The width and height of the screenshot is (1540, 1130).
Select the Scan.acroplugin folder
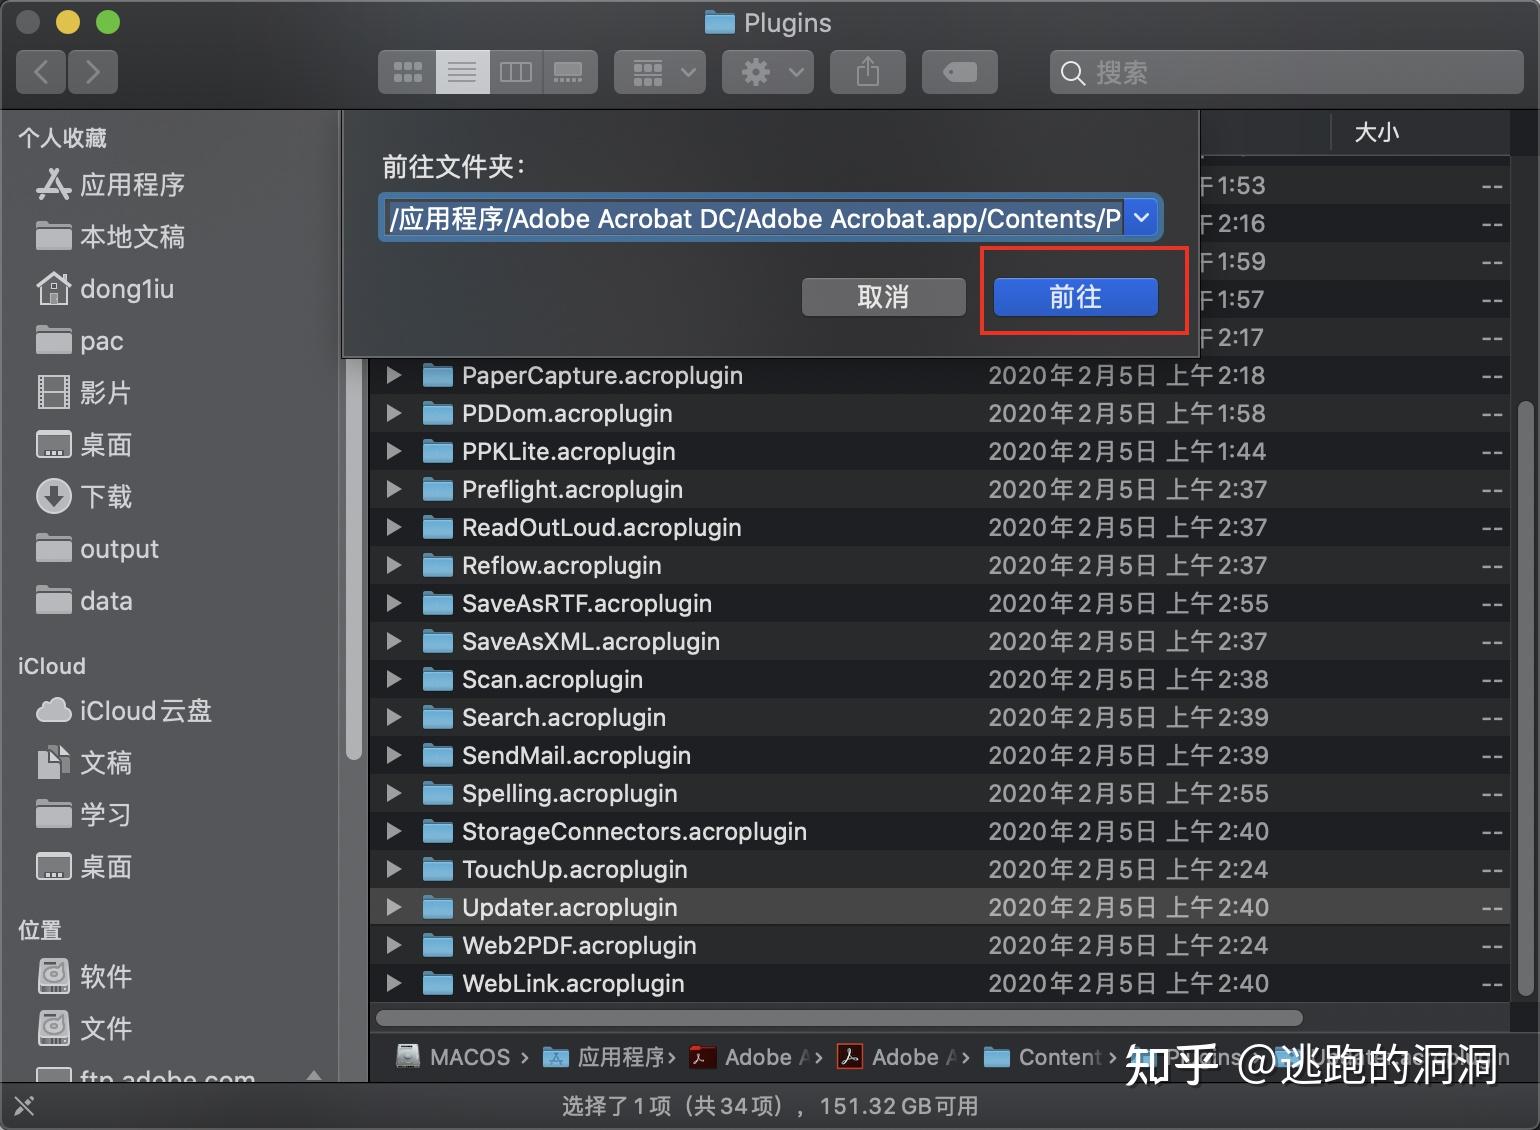940,679
